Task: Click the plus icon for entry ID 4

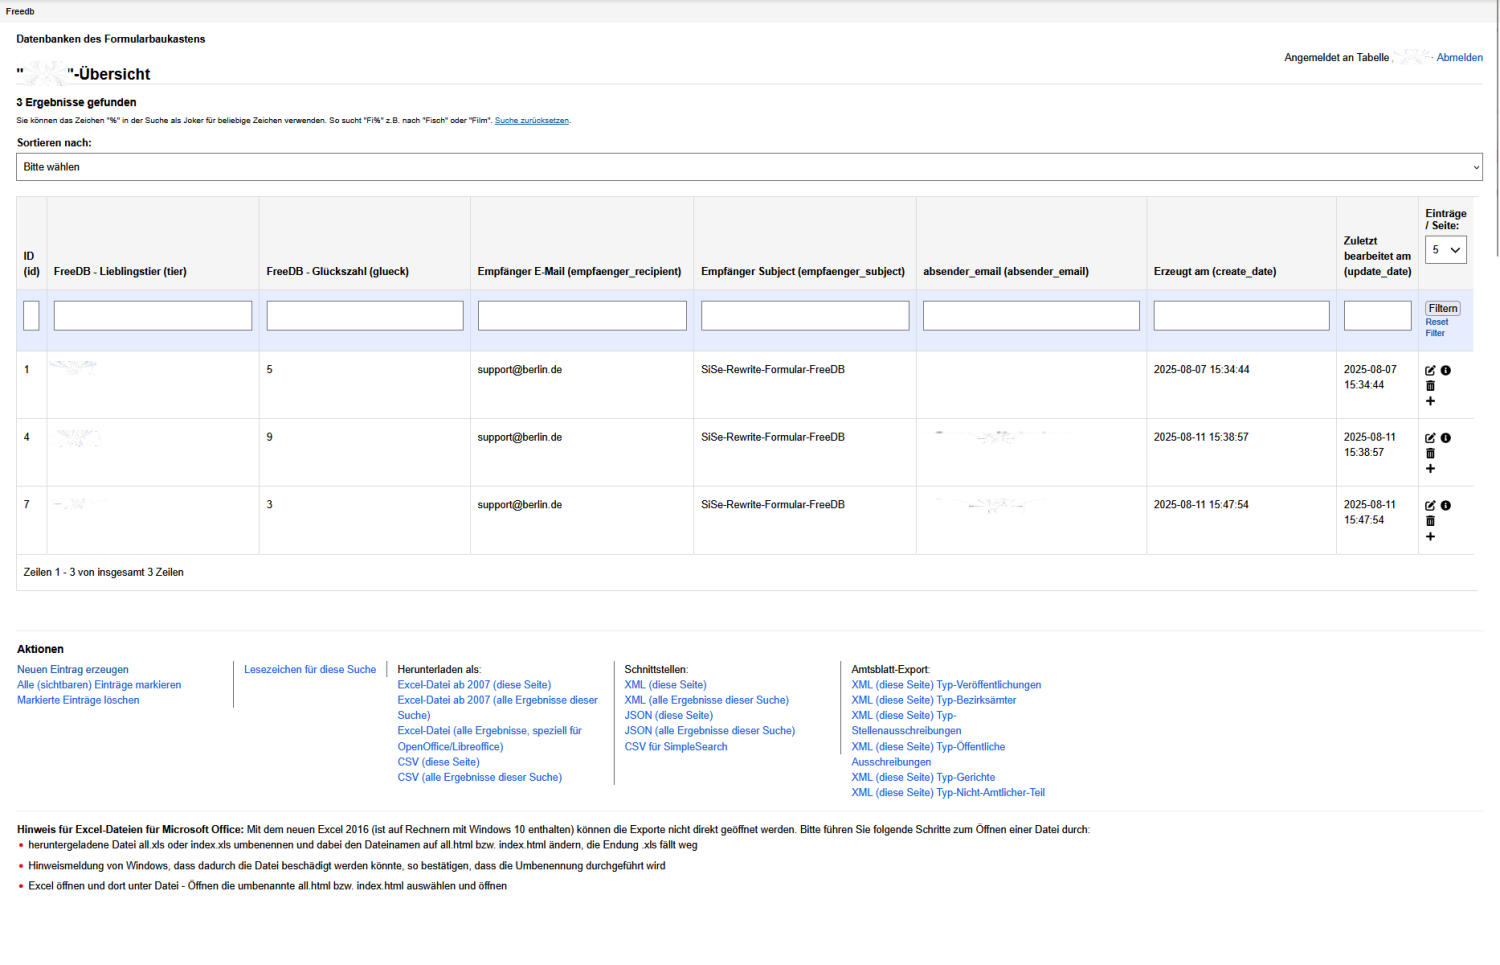Action: [x=1430, y=469]
